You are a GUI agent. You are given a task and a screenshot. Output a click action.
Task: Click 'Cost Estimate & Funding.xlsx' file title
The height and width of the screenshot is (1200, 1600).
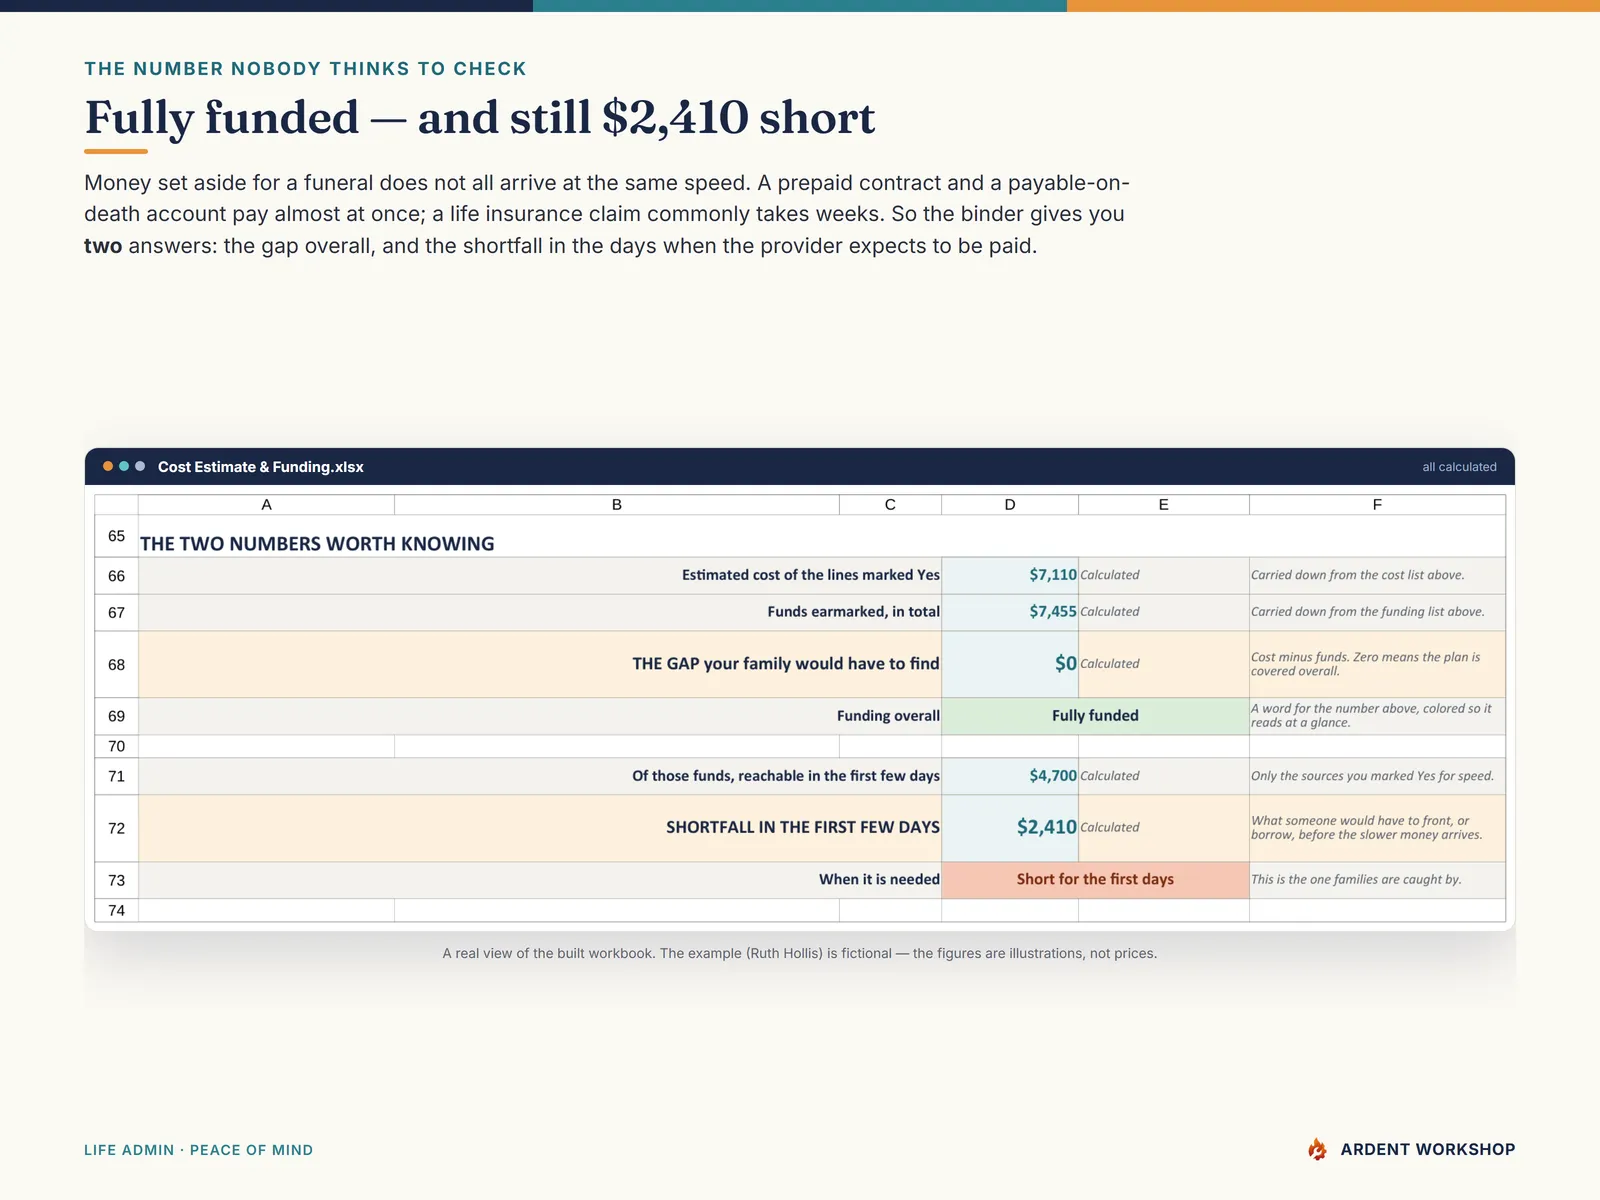coord(260,467)
